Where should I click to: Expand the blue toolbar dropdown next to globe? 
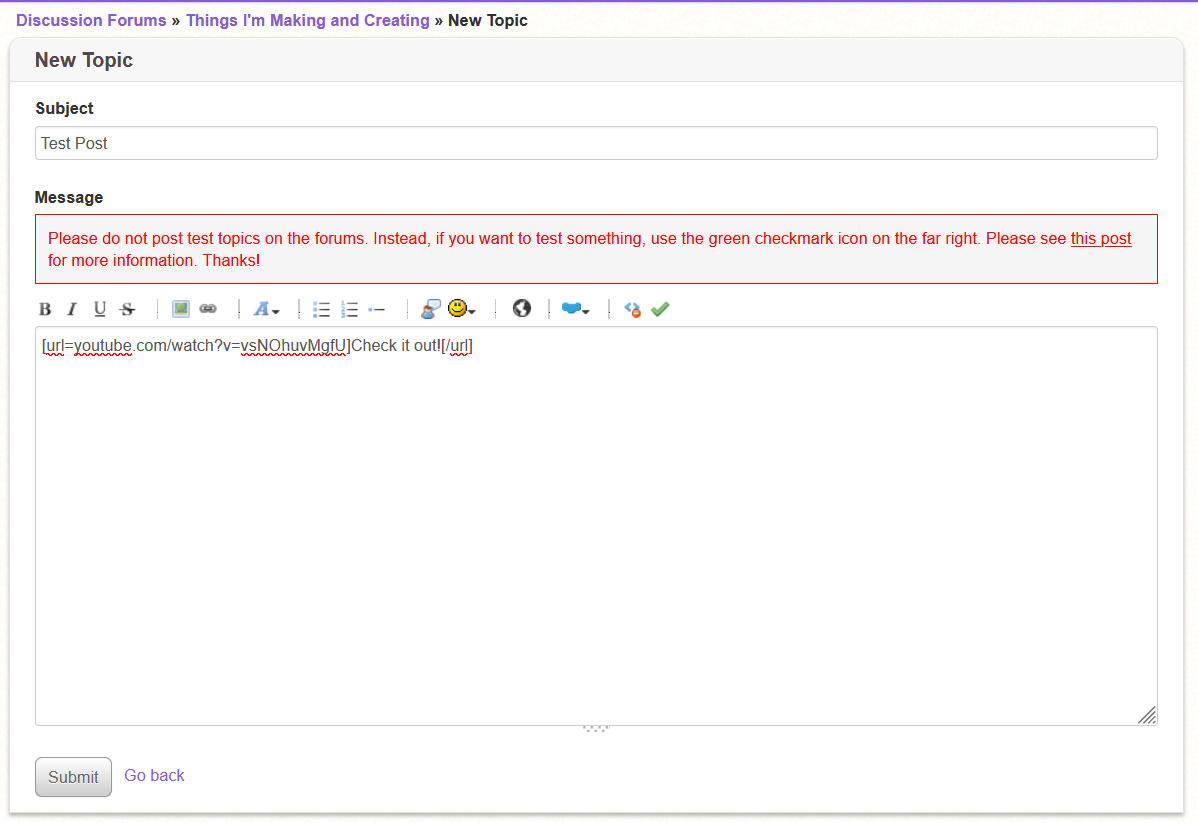tap(575, 309)
